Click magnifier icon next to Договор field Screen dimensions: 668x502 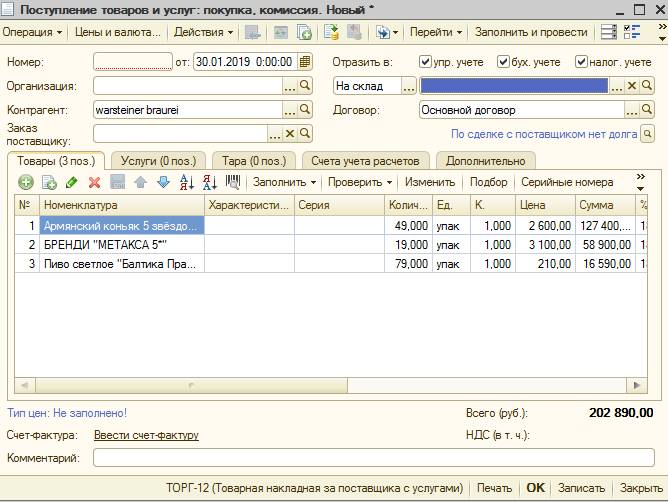tap(647, 110)
